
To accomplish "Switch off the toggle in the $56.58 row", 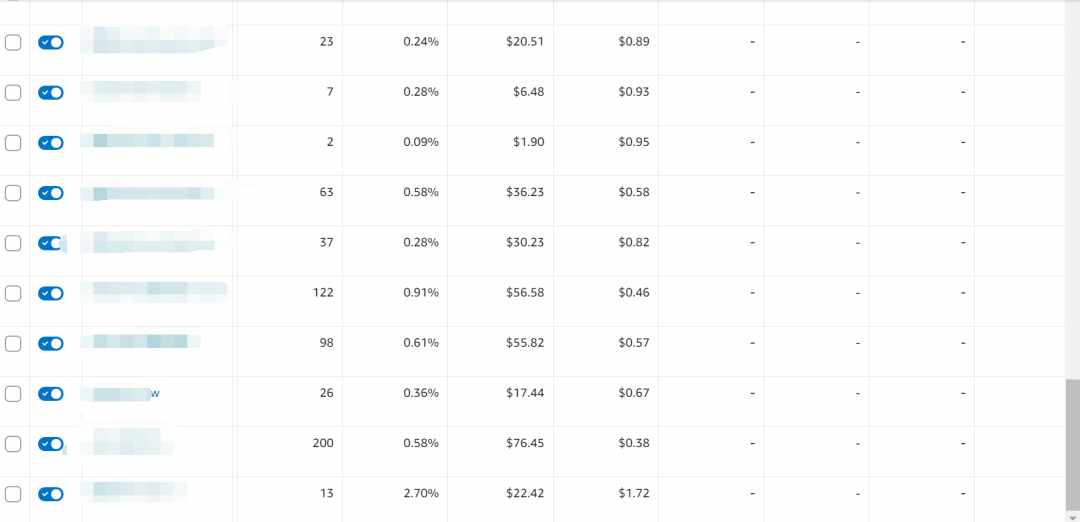I will [51, 293].
